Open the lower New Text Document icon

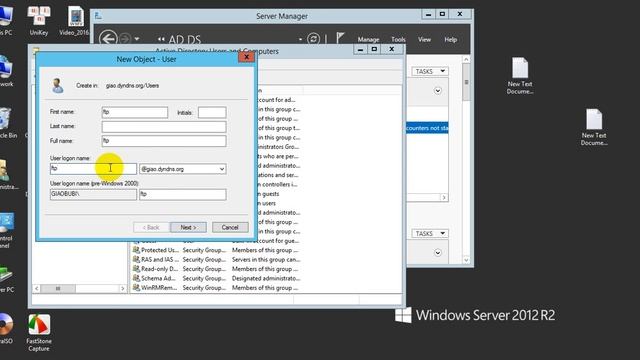594,127
